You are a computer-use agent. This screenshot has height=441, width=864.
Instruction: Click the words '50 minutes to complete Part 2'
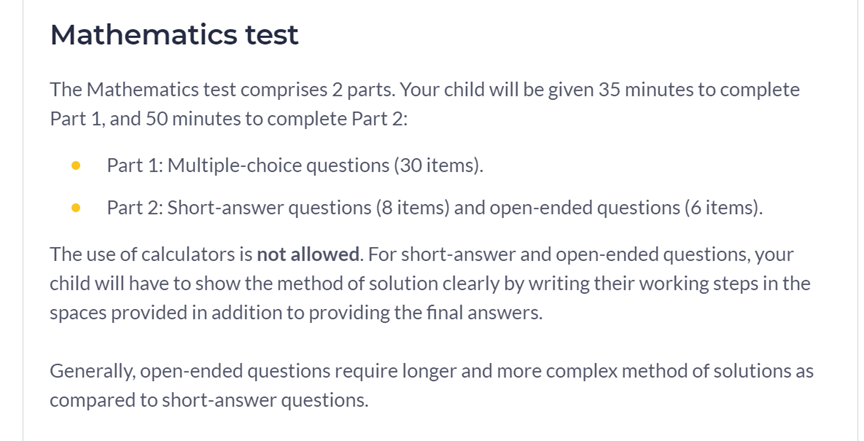coord(276,119)
